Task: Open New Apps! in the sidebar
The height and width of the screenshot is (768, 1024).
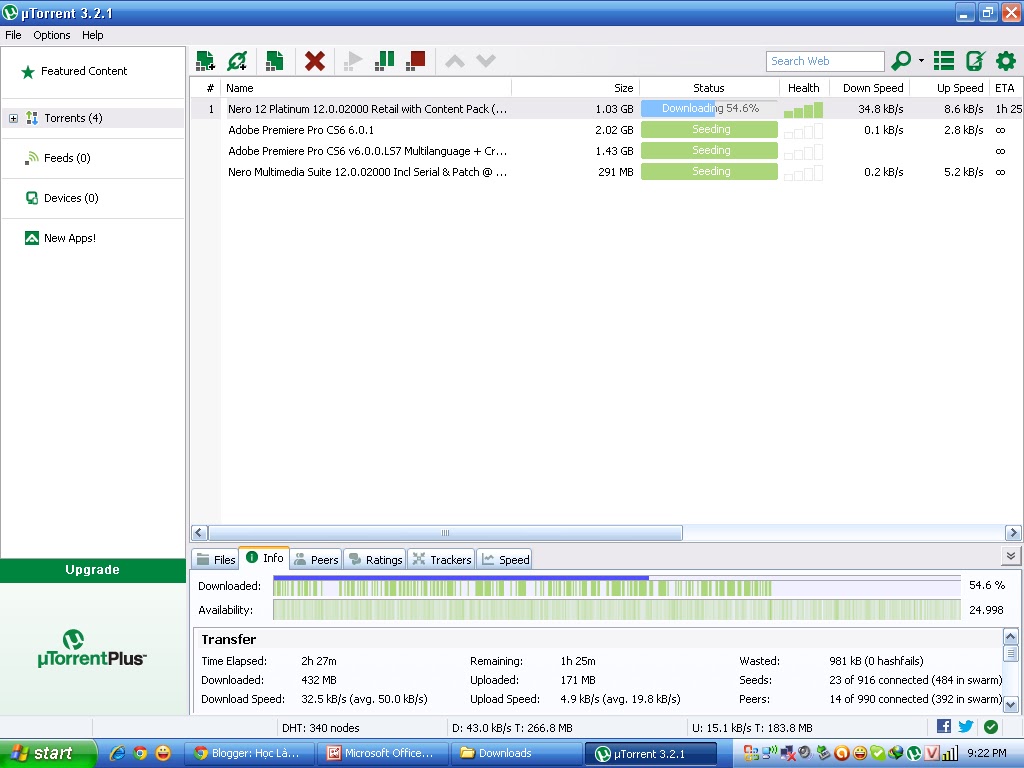Action: (69, 238)
